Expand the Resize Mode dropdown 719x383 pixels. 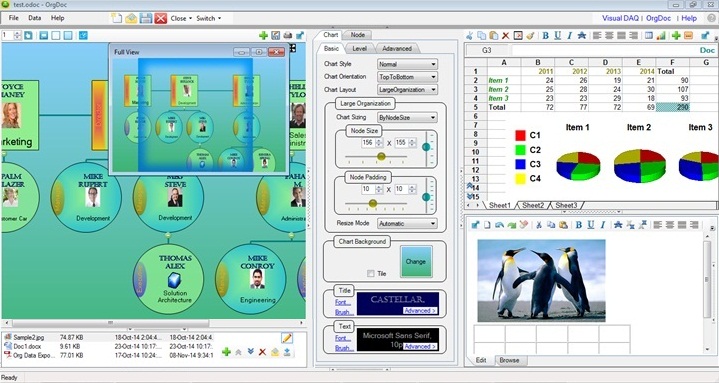pyautogui.click(x=407, y=224)
